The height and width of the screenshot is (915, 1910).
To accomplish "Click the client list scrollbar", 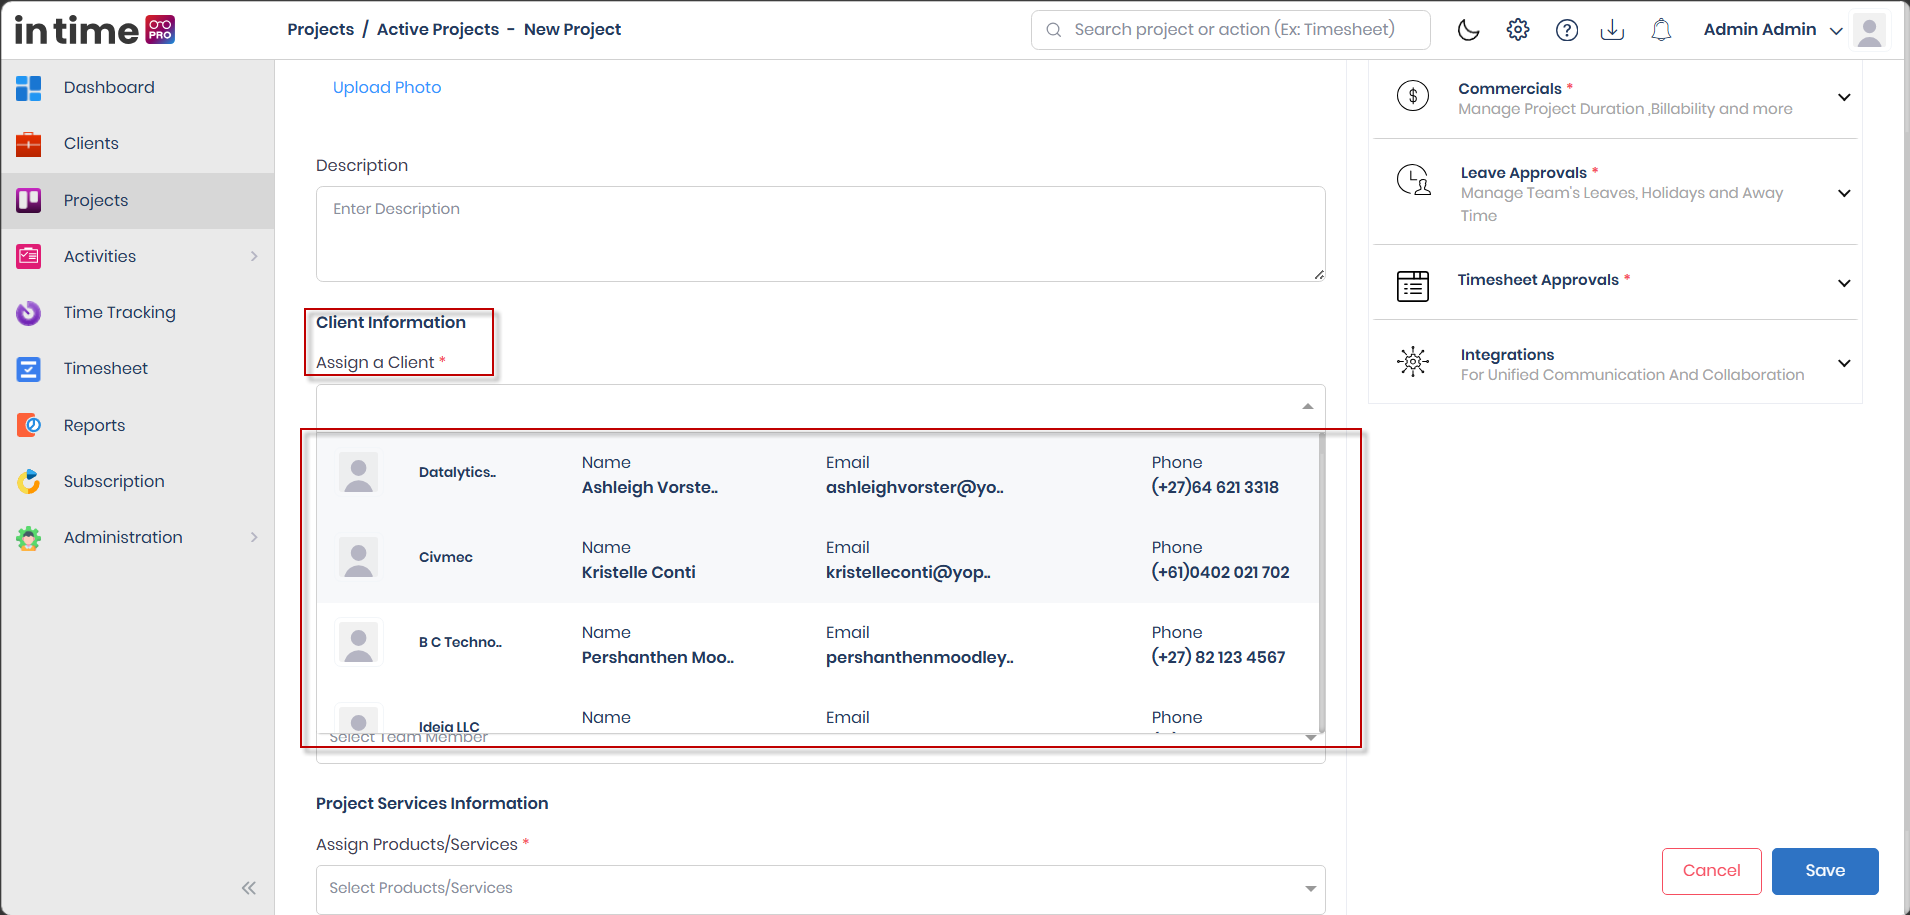I will (1322, 582).
